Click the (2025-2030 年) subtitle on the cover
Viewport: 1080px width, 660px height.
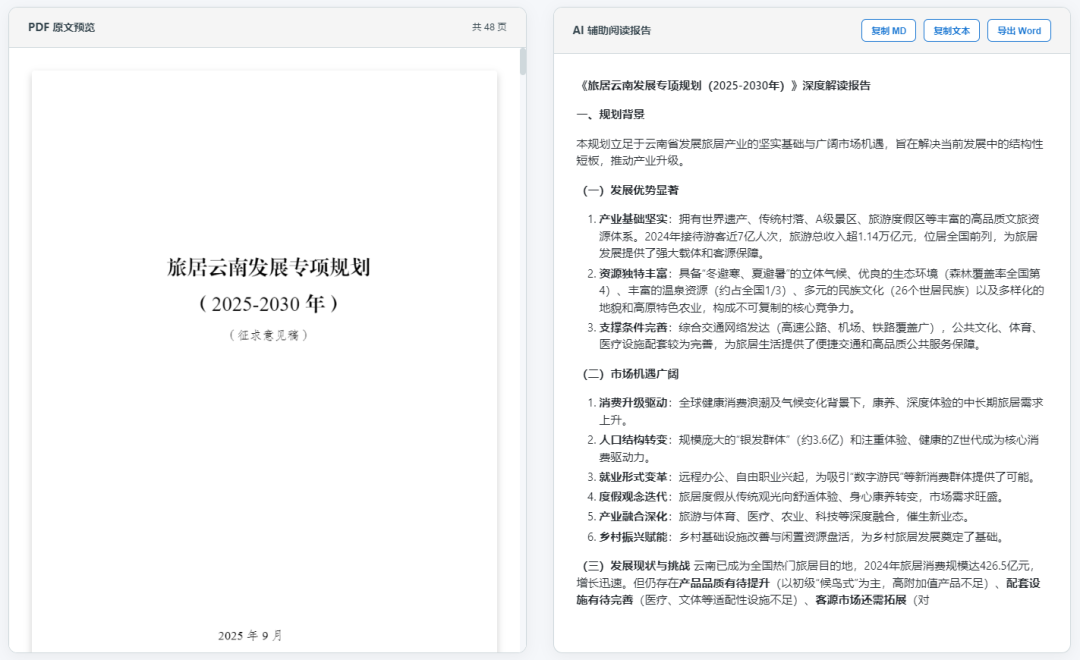click(268, 302)
